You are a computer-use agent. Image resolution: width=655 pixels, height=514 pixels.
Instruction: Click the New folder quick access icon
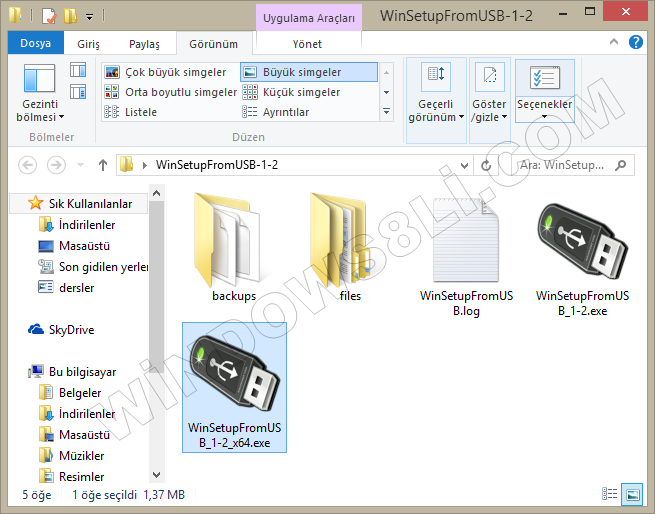pos(70,16)
